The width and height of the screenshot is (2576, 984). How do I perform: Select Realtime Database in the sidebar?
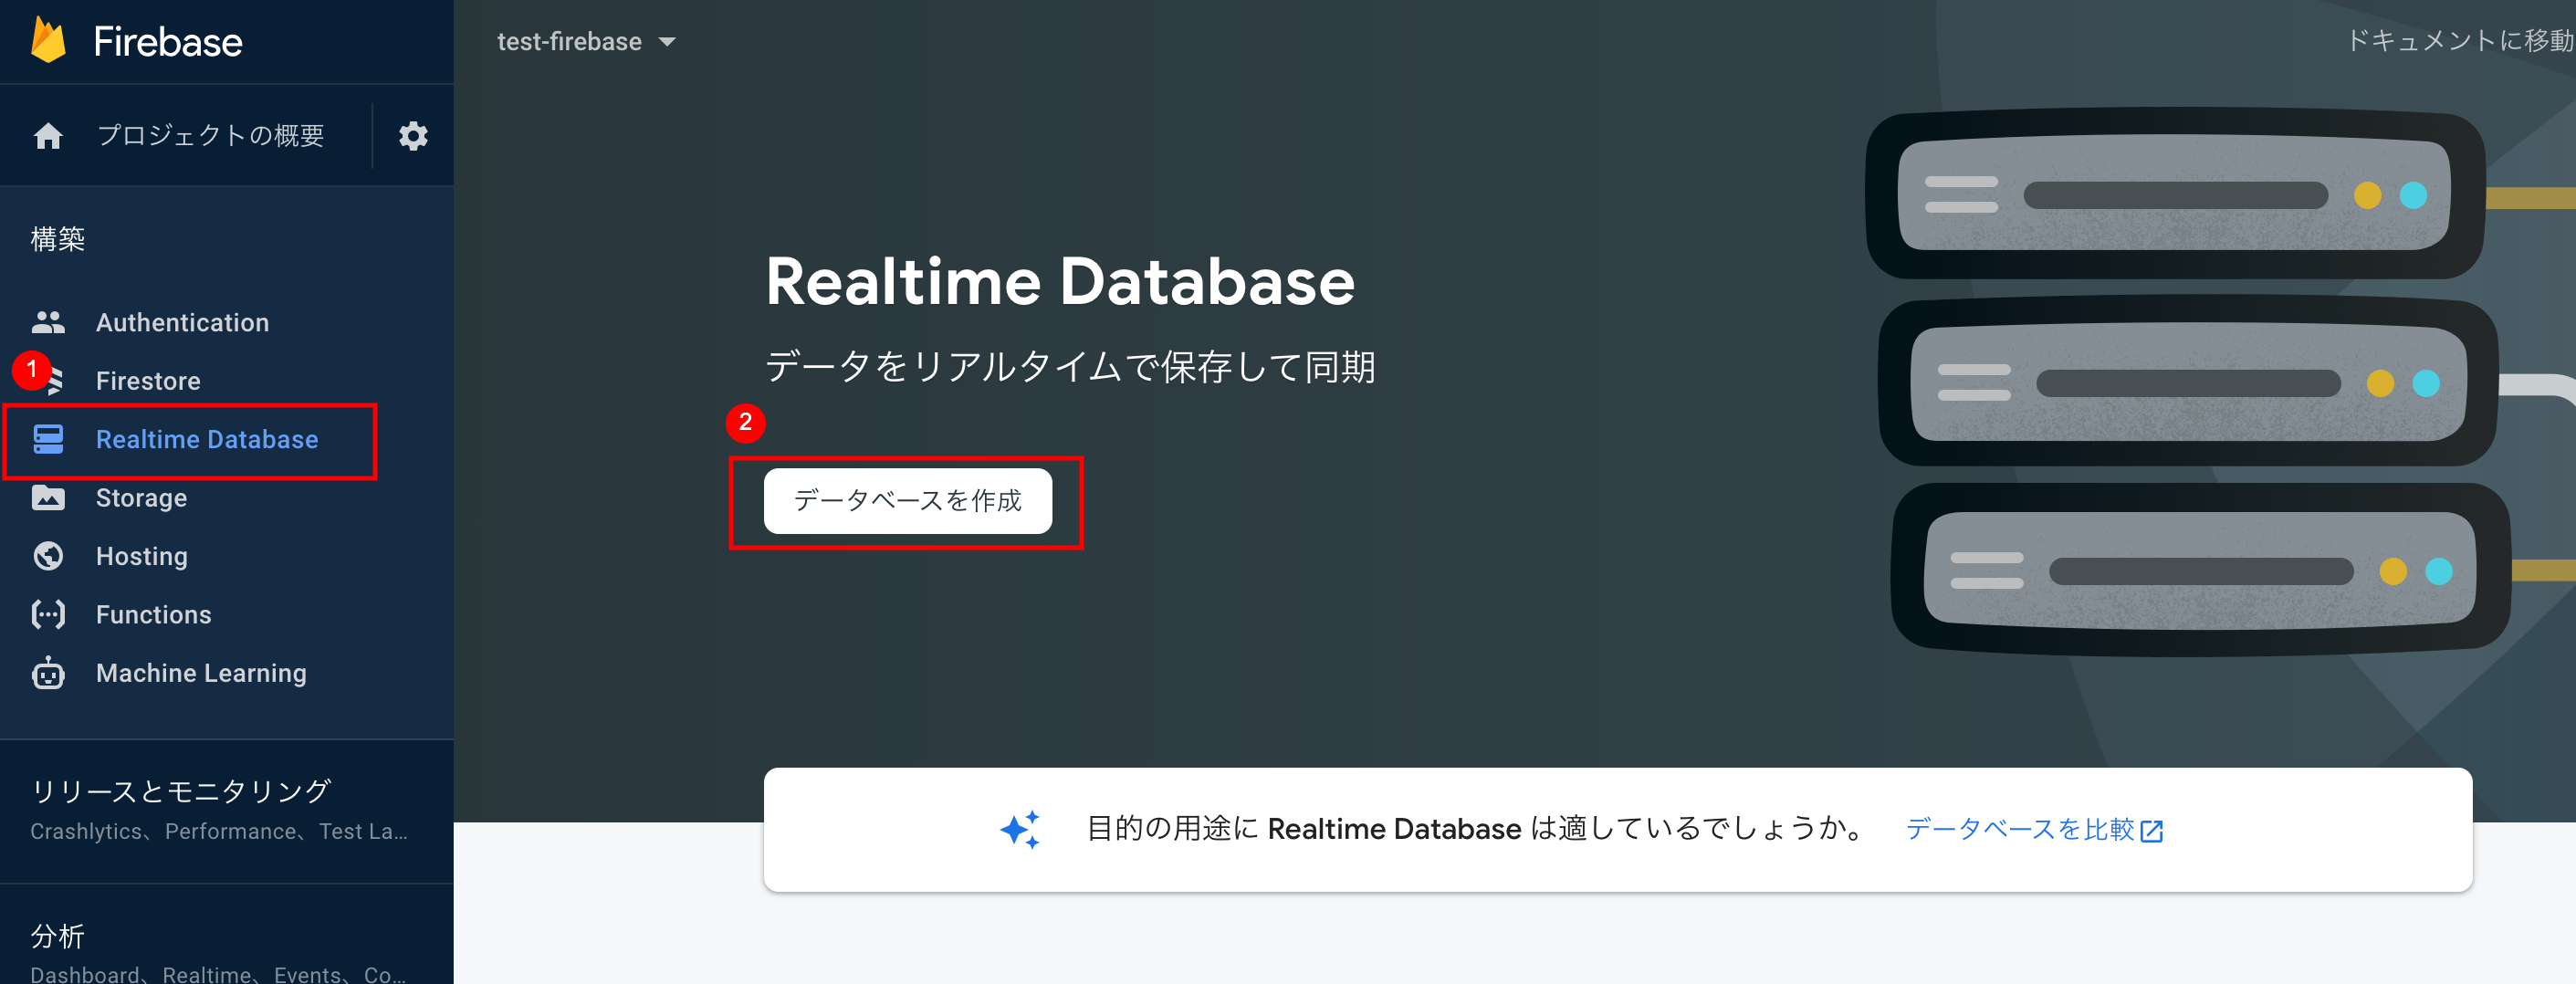(207, 439)
